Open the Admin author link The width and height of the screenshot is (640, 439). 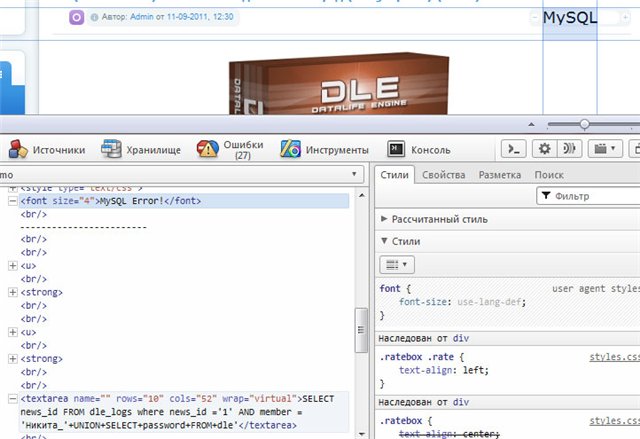[x=142, y=17]
